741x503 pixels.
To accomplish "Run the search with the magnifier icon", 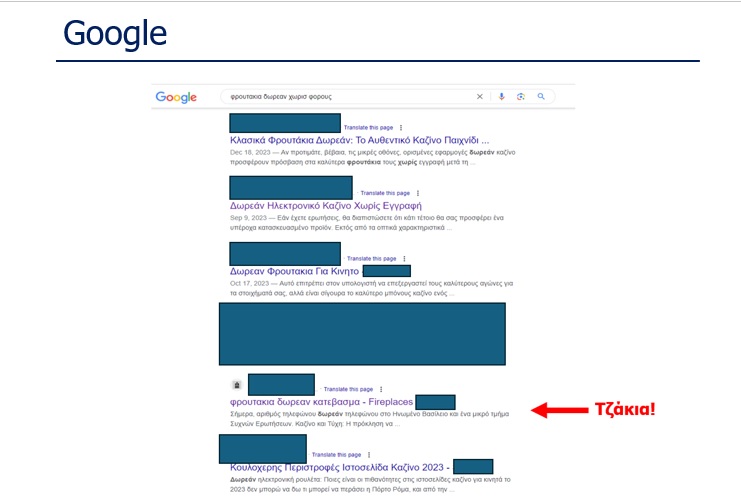I will [x=541, y=96].
